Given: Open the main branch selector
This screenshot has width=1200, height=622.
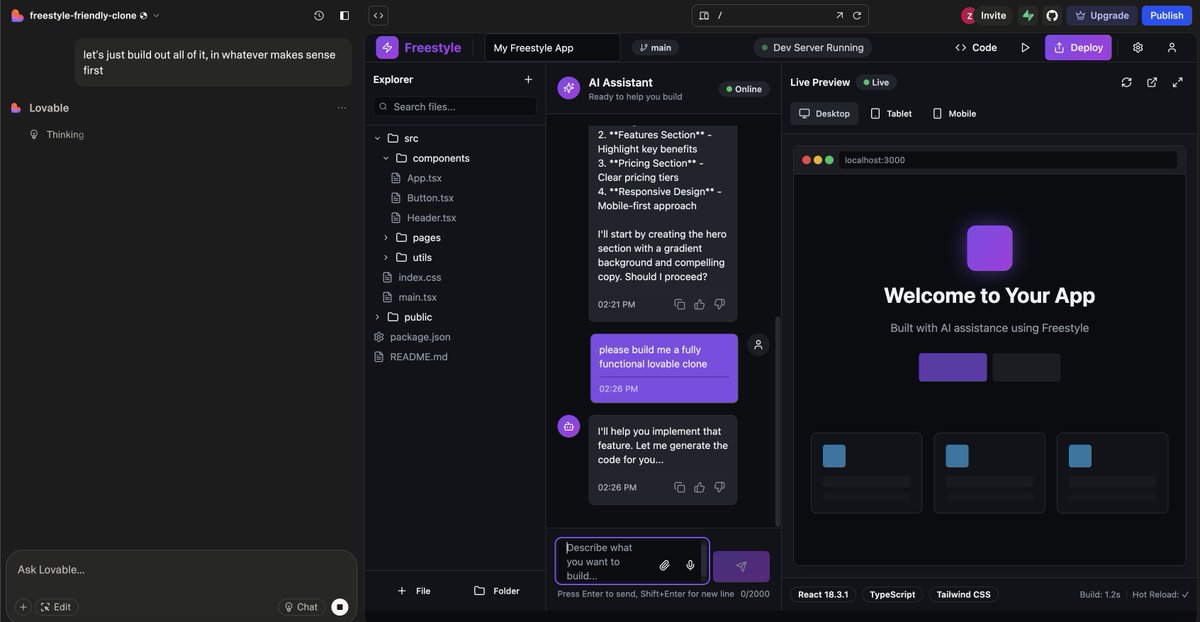Looking at the screenshot, I should 653,47.
